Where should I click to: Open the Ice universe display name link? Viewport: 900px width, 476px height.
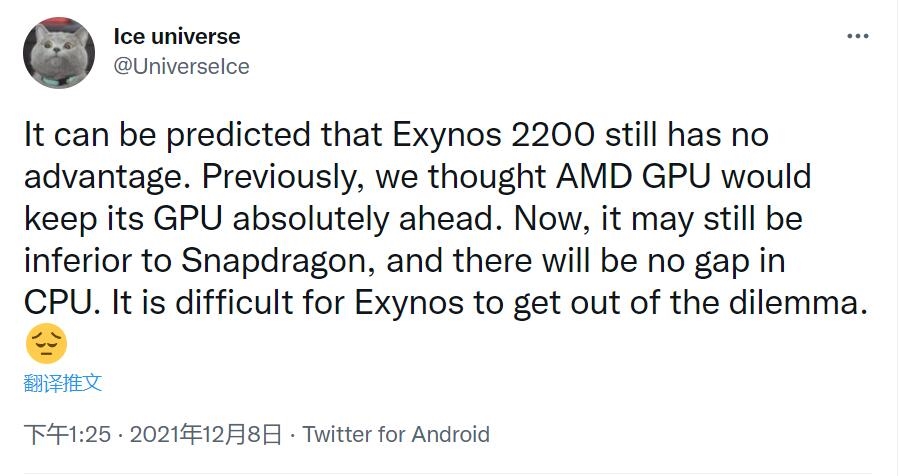click(177, 36)
